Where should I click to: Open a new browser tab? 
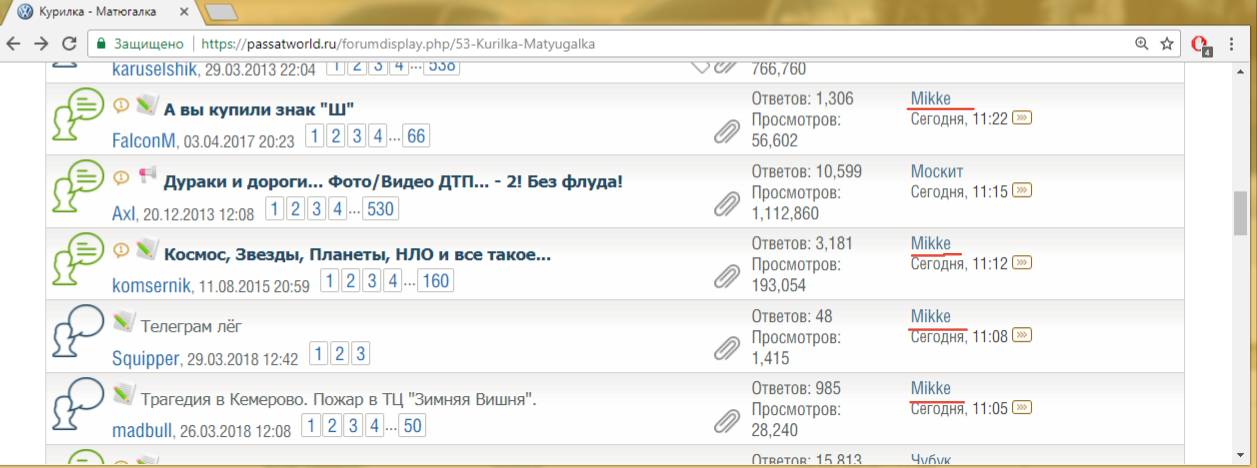click(221, 13)
